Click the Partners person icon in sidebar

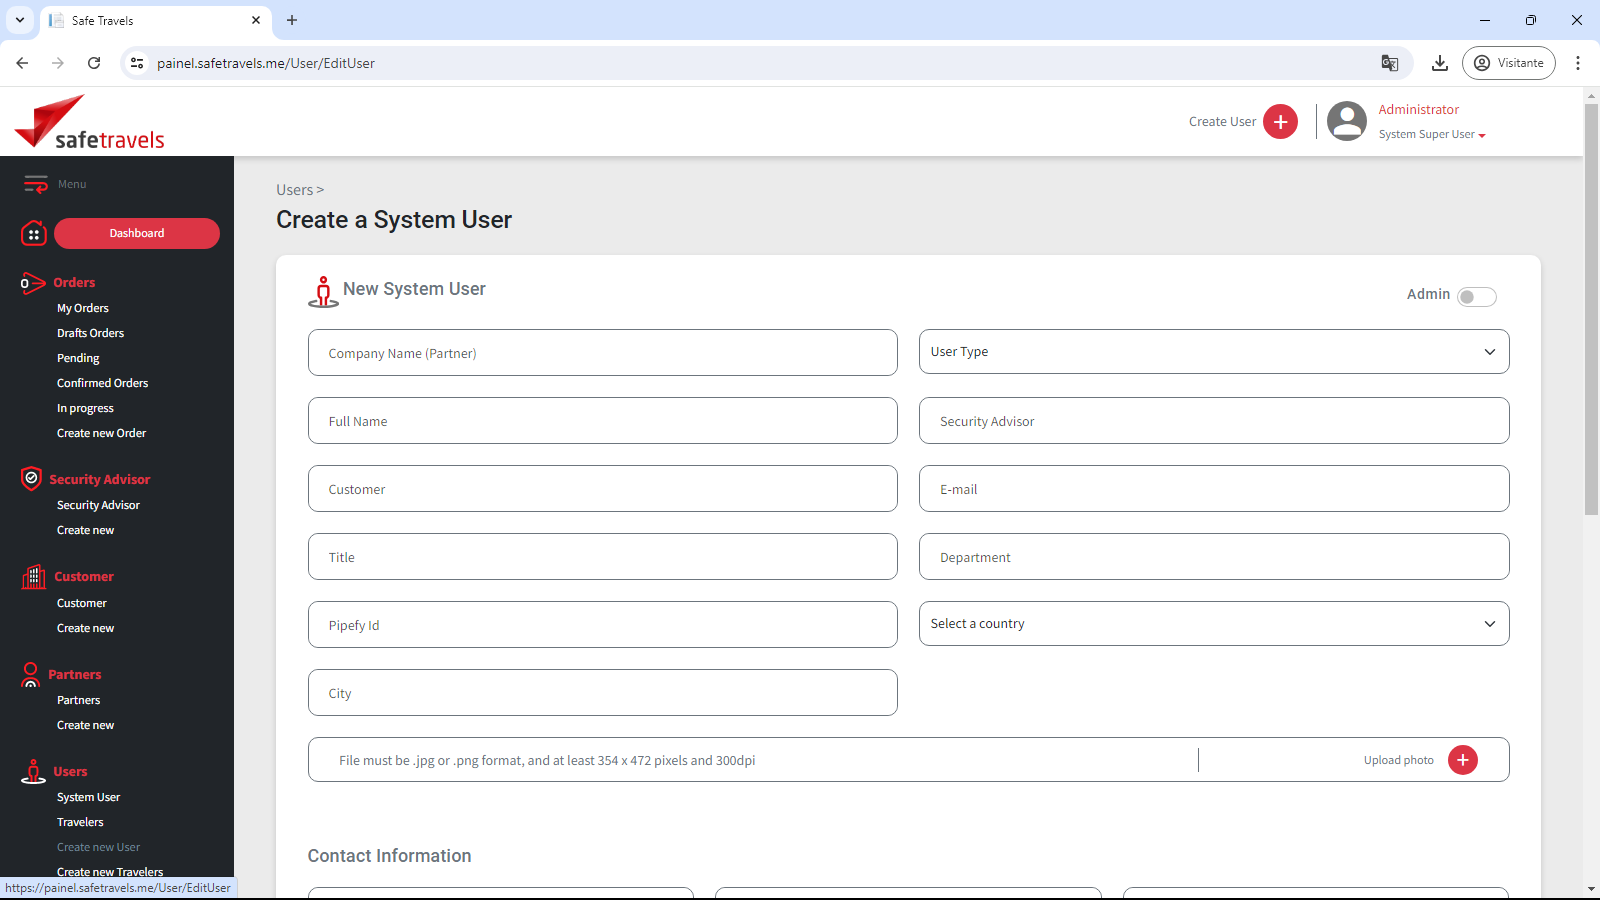pyautogui.click(x=31, y=675)
